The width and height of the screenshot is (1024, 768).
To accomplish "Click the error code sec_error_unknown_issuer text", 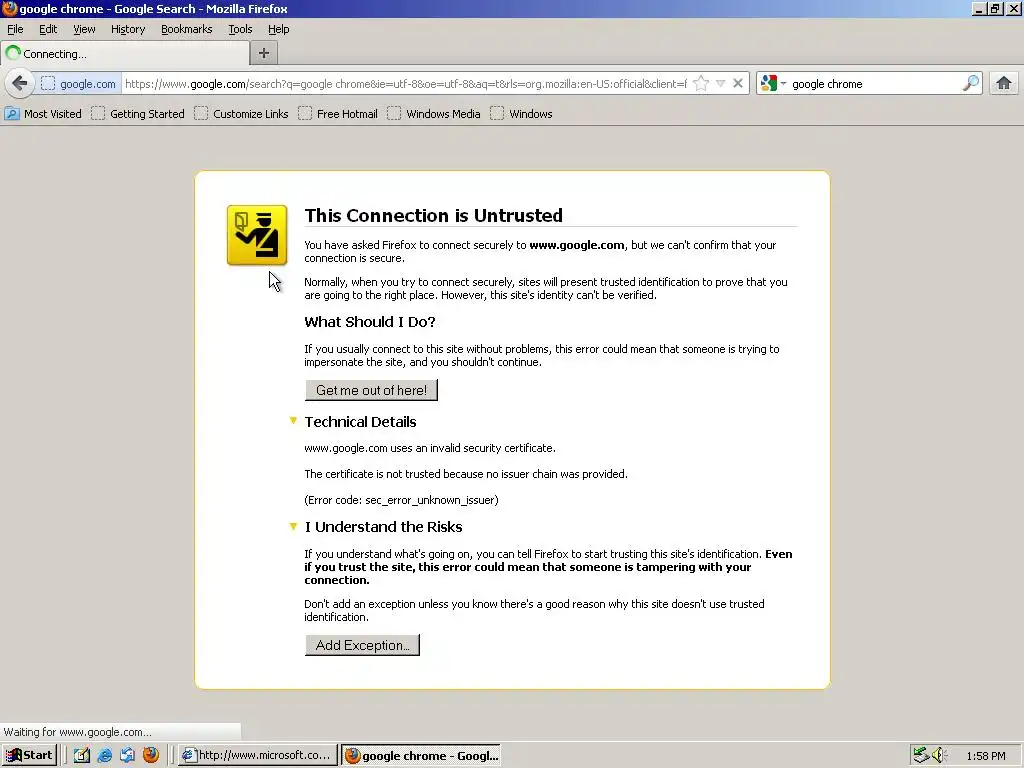I will pyautogui.click(x=401, y=500).
